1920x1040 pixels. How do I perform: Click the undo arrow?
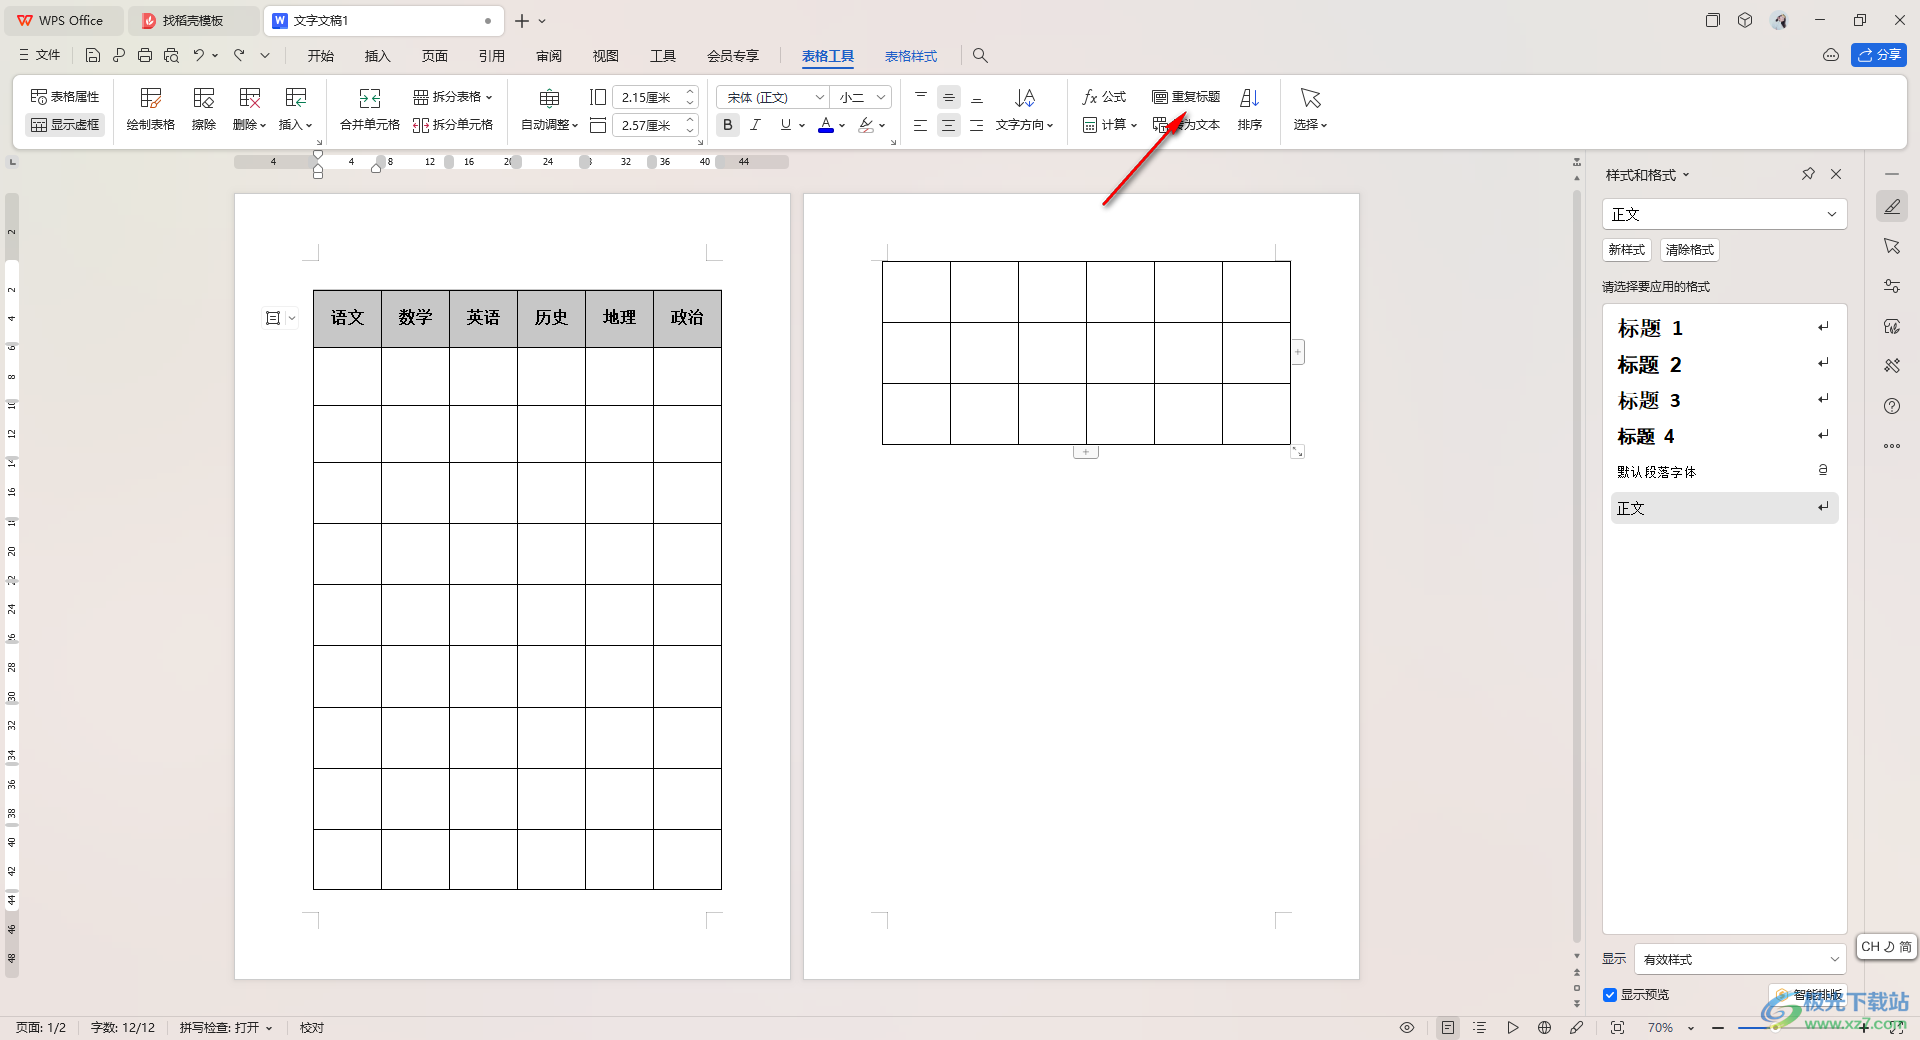199,55
